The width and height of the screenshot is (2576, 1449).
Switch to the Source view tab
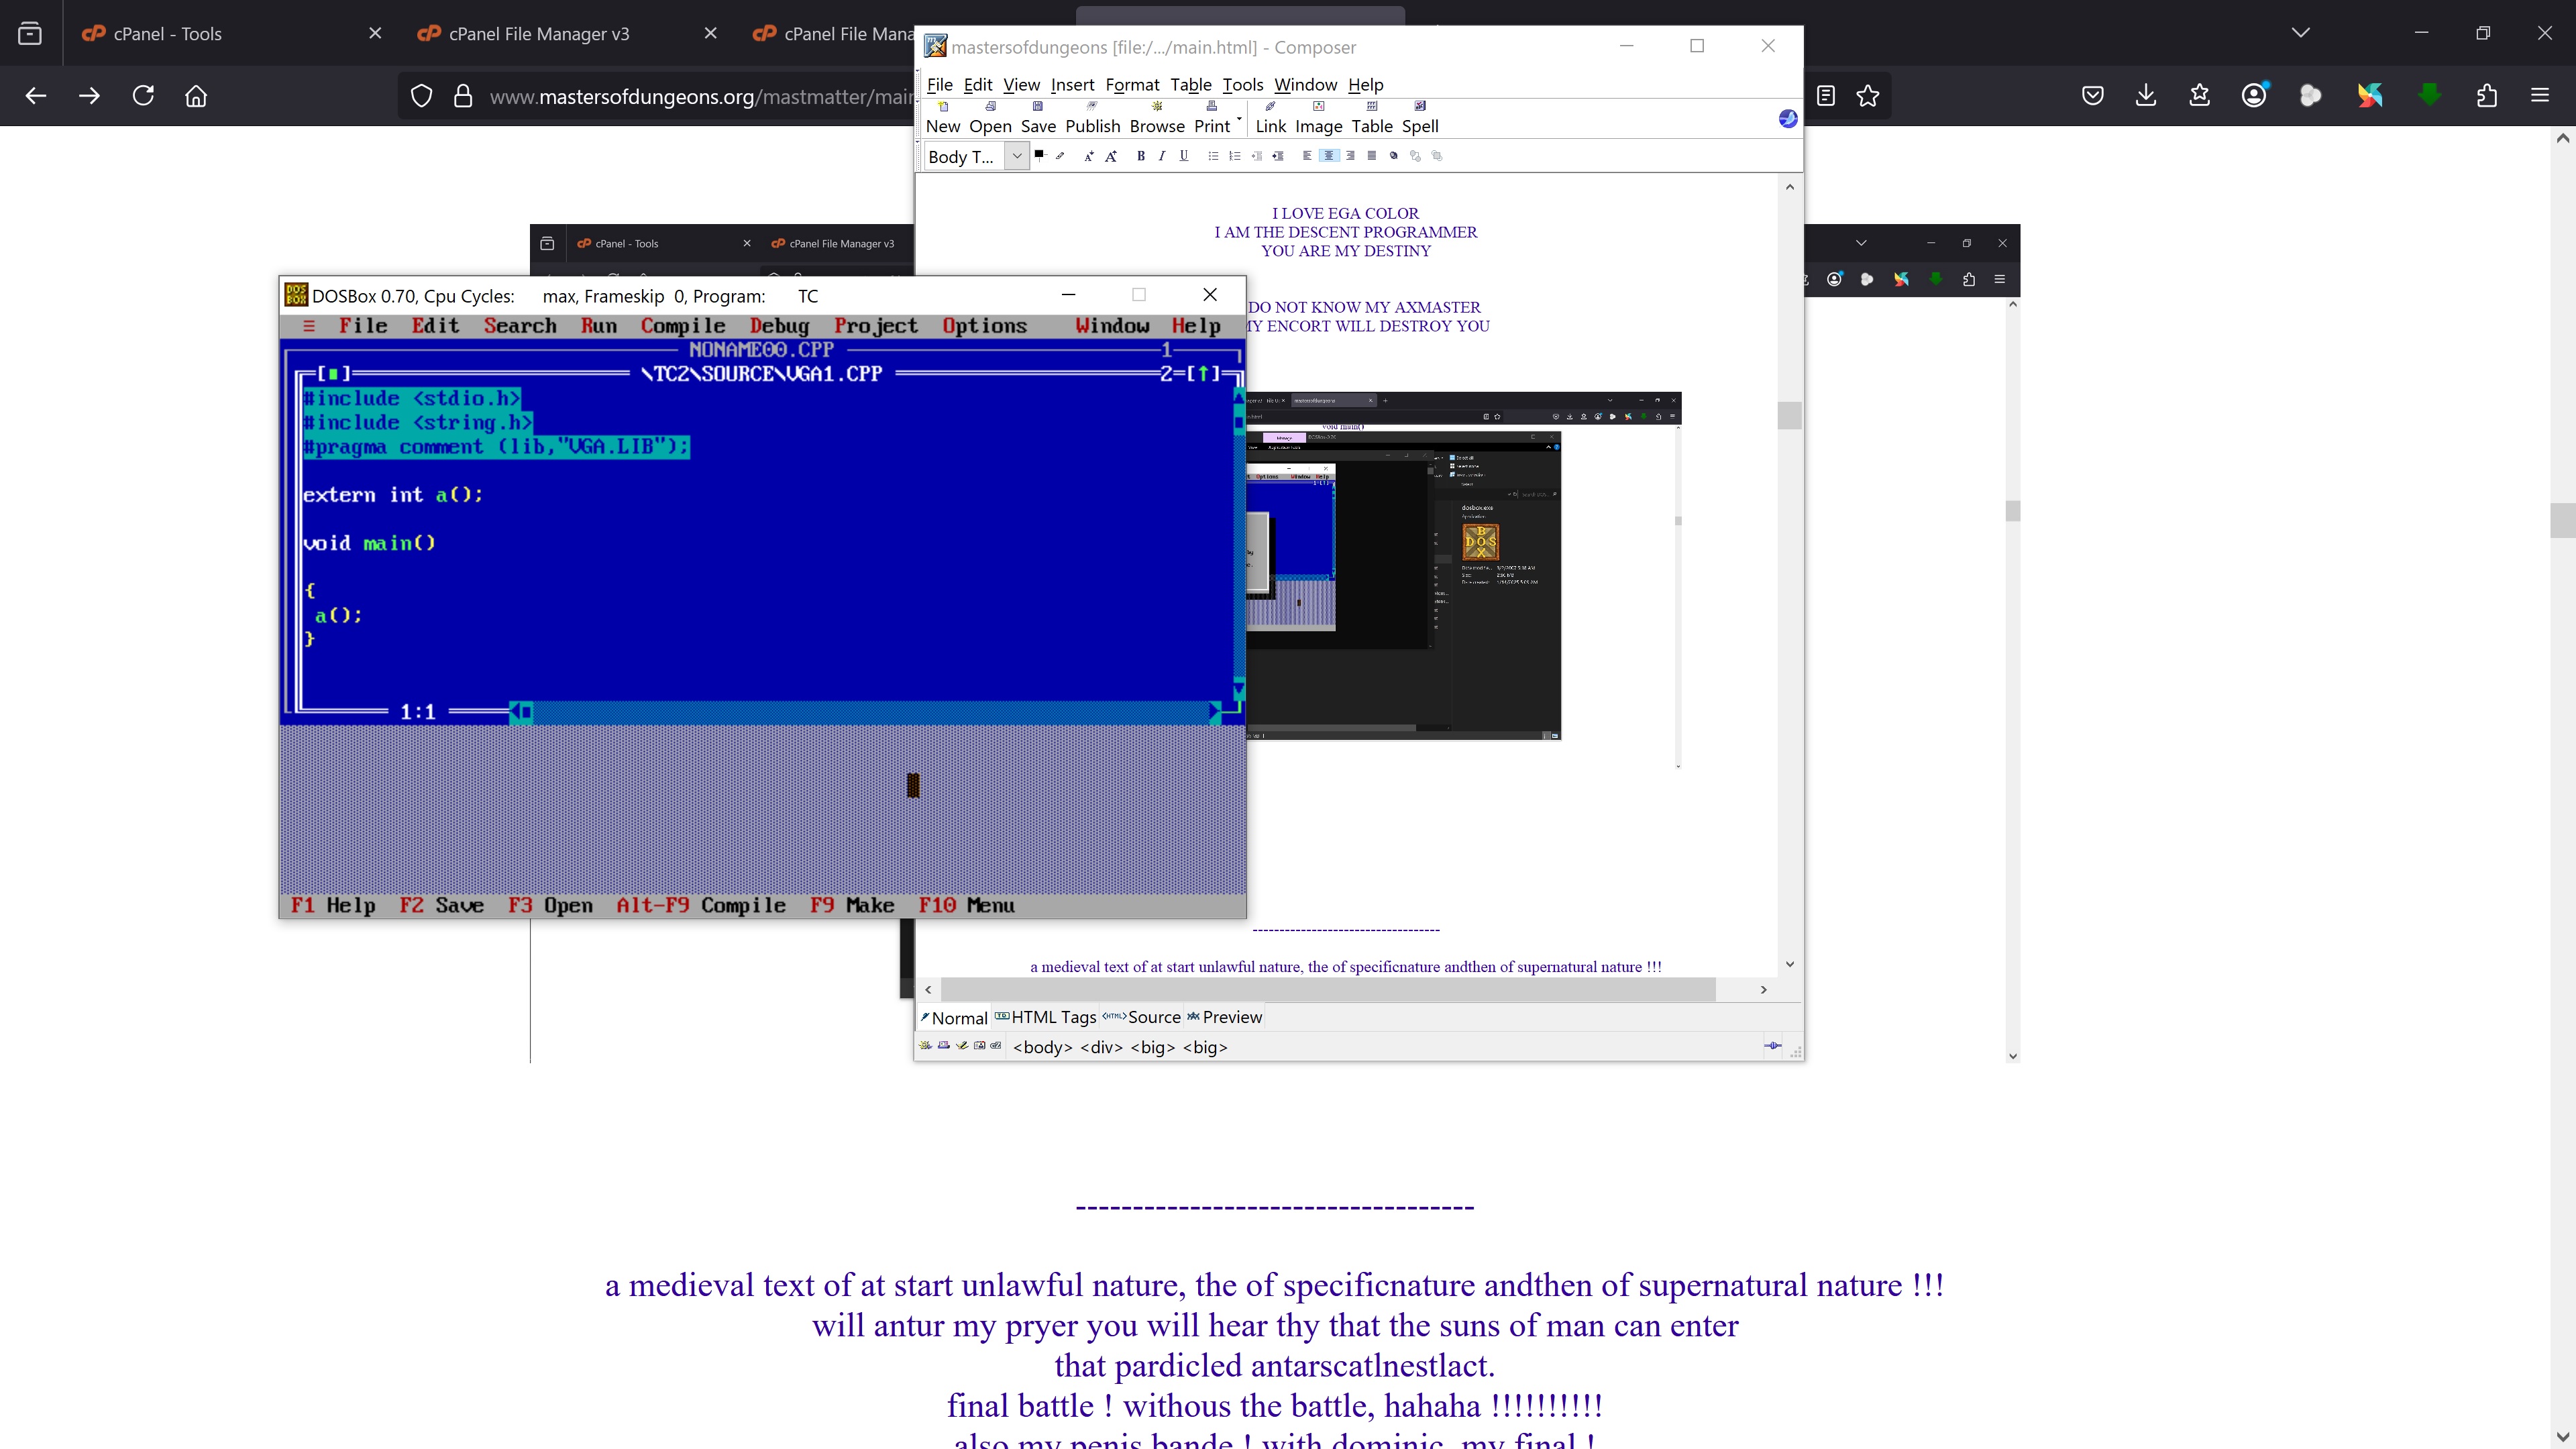[x=1142, y=1017]
